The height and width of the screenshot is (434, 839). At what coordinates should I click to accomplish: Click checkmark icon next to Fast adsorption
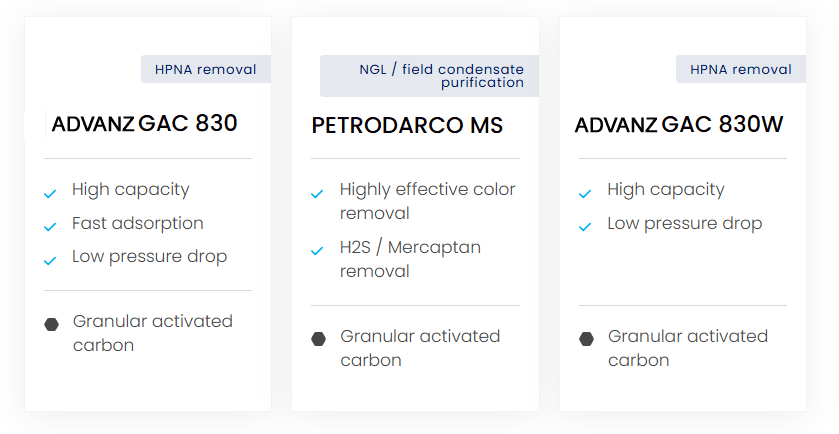point(50,227)
